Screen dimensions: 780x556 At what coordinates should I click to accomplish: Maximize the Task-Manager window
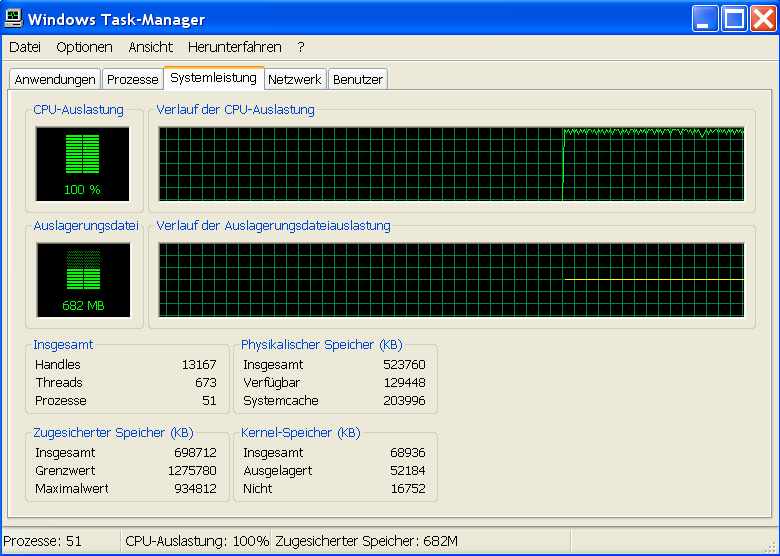coord(734,19)
